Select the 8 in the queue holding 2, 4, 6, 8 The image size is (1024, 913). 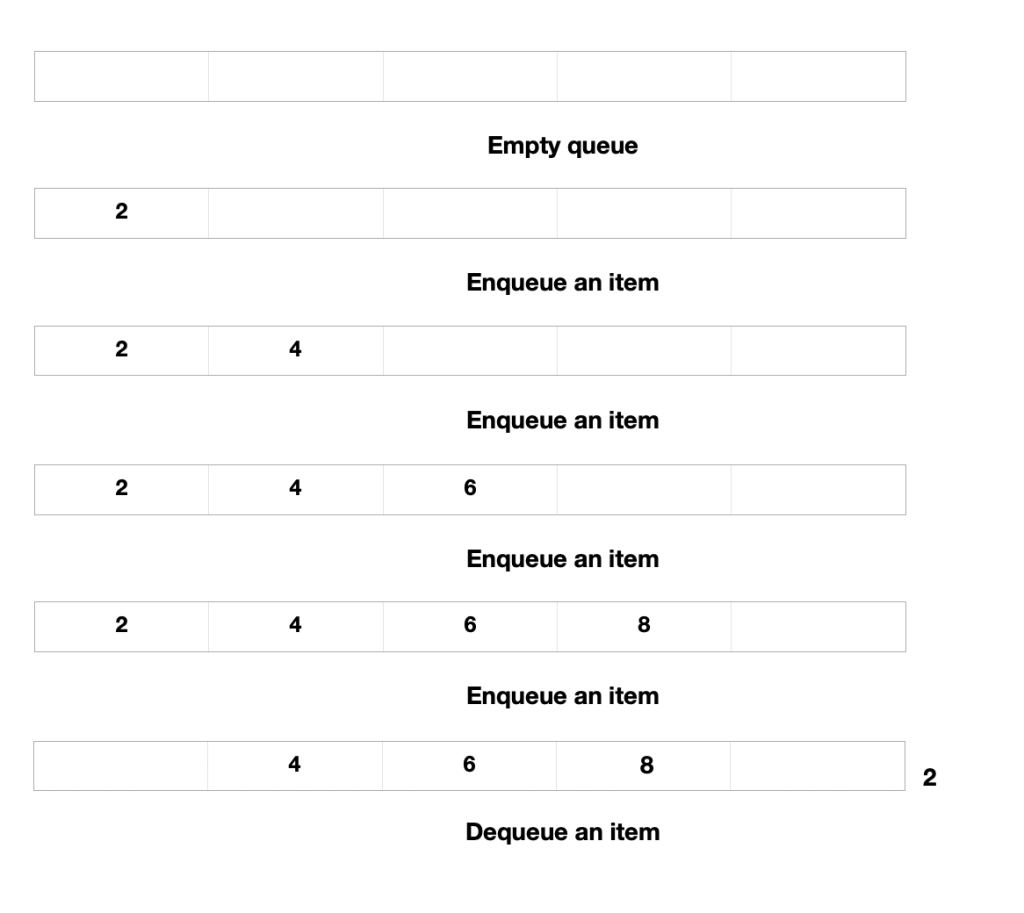point(644,626)
